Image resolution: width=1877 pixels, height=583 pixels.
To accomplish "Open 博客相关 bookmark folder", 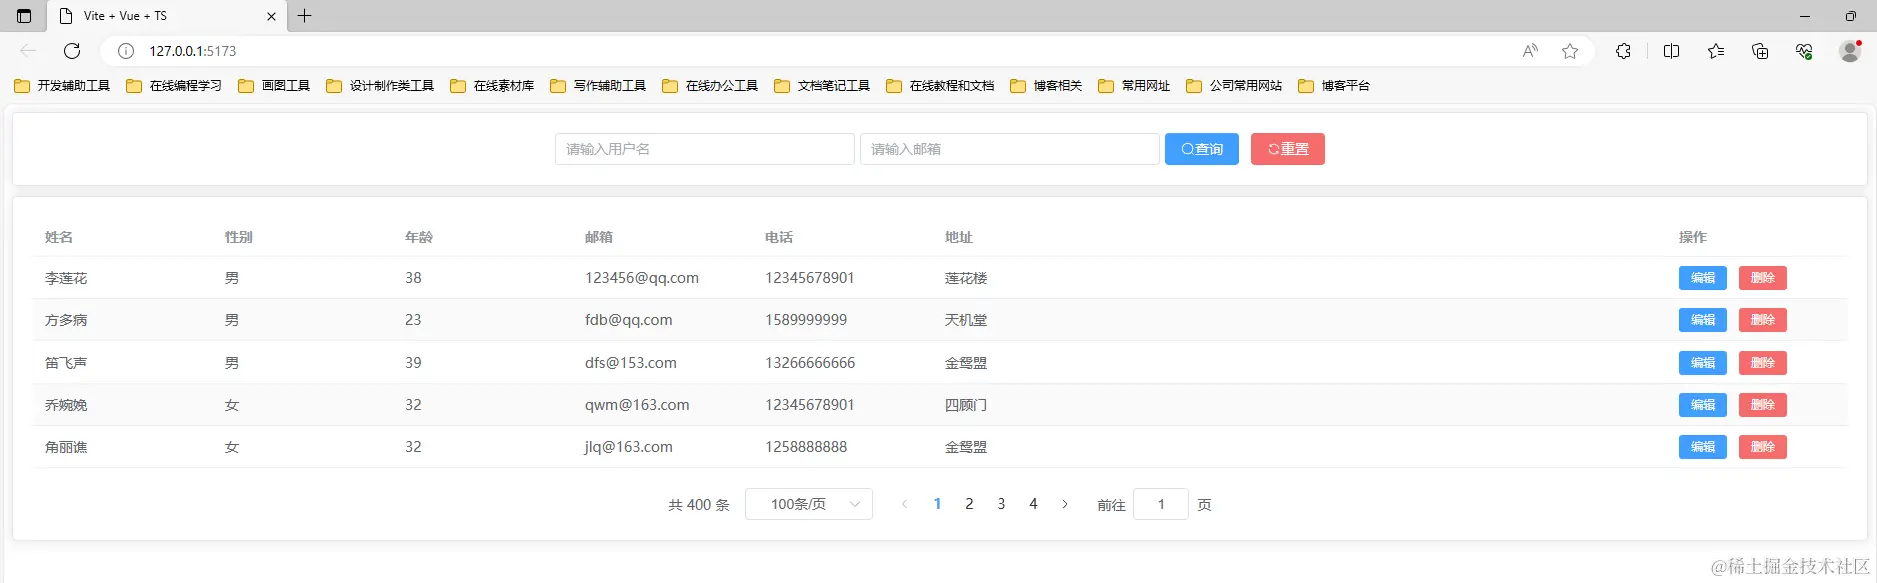I will 1046,86.
